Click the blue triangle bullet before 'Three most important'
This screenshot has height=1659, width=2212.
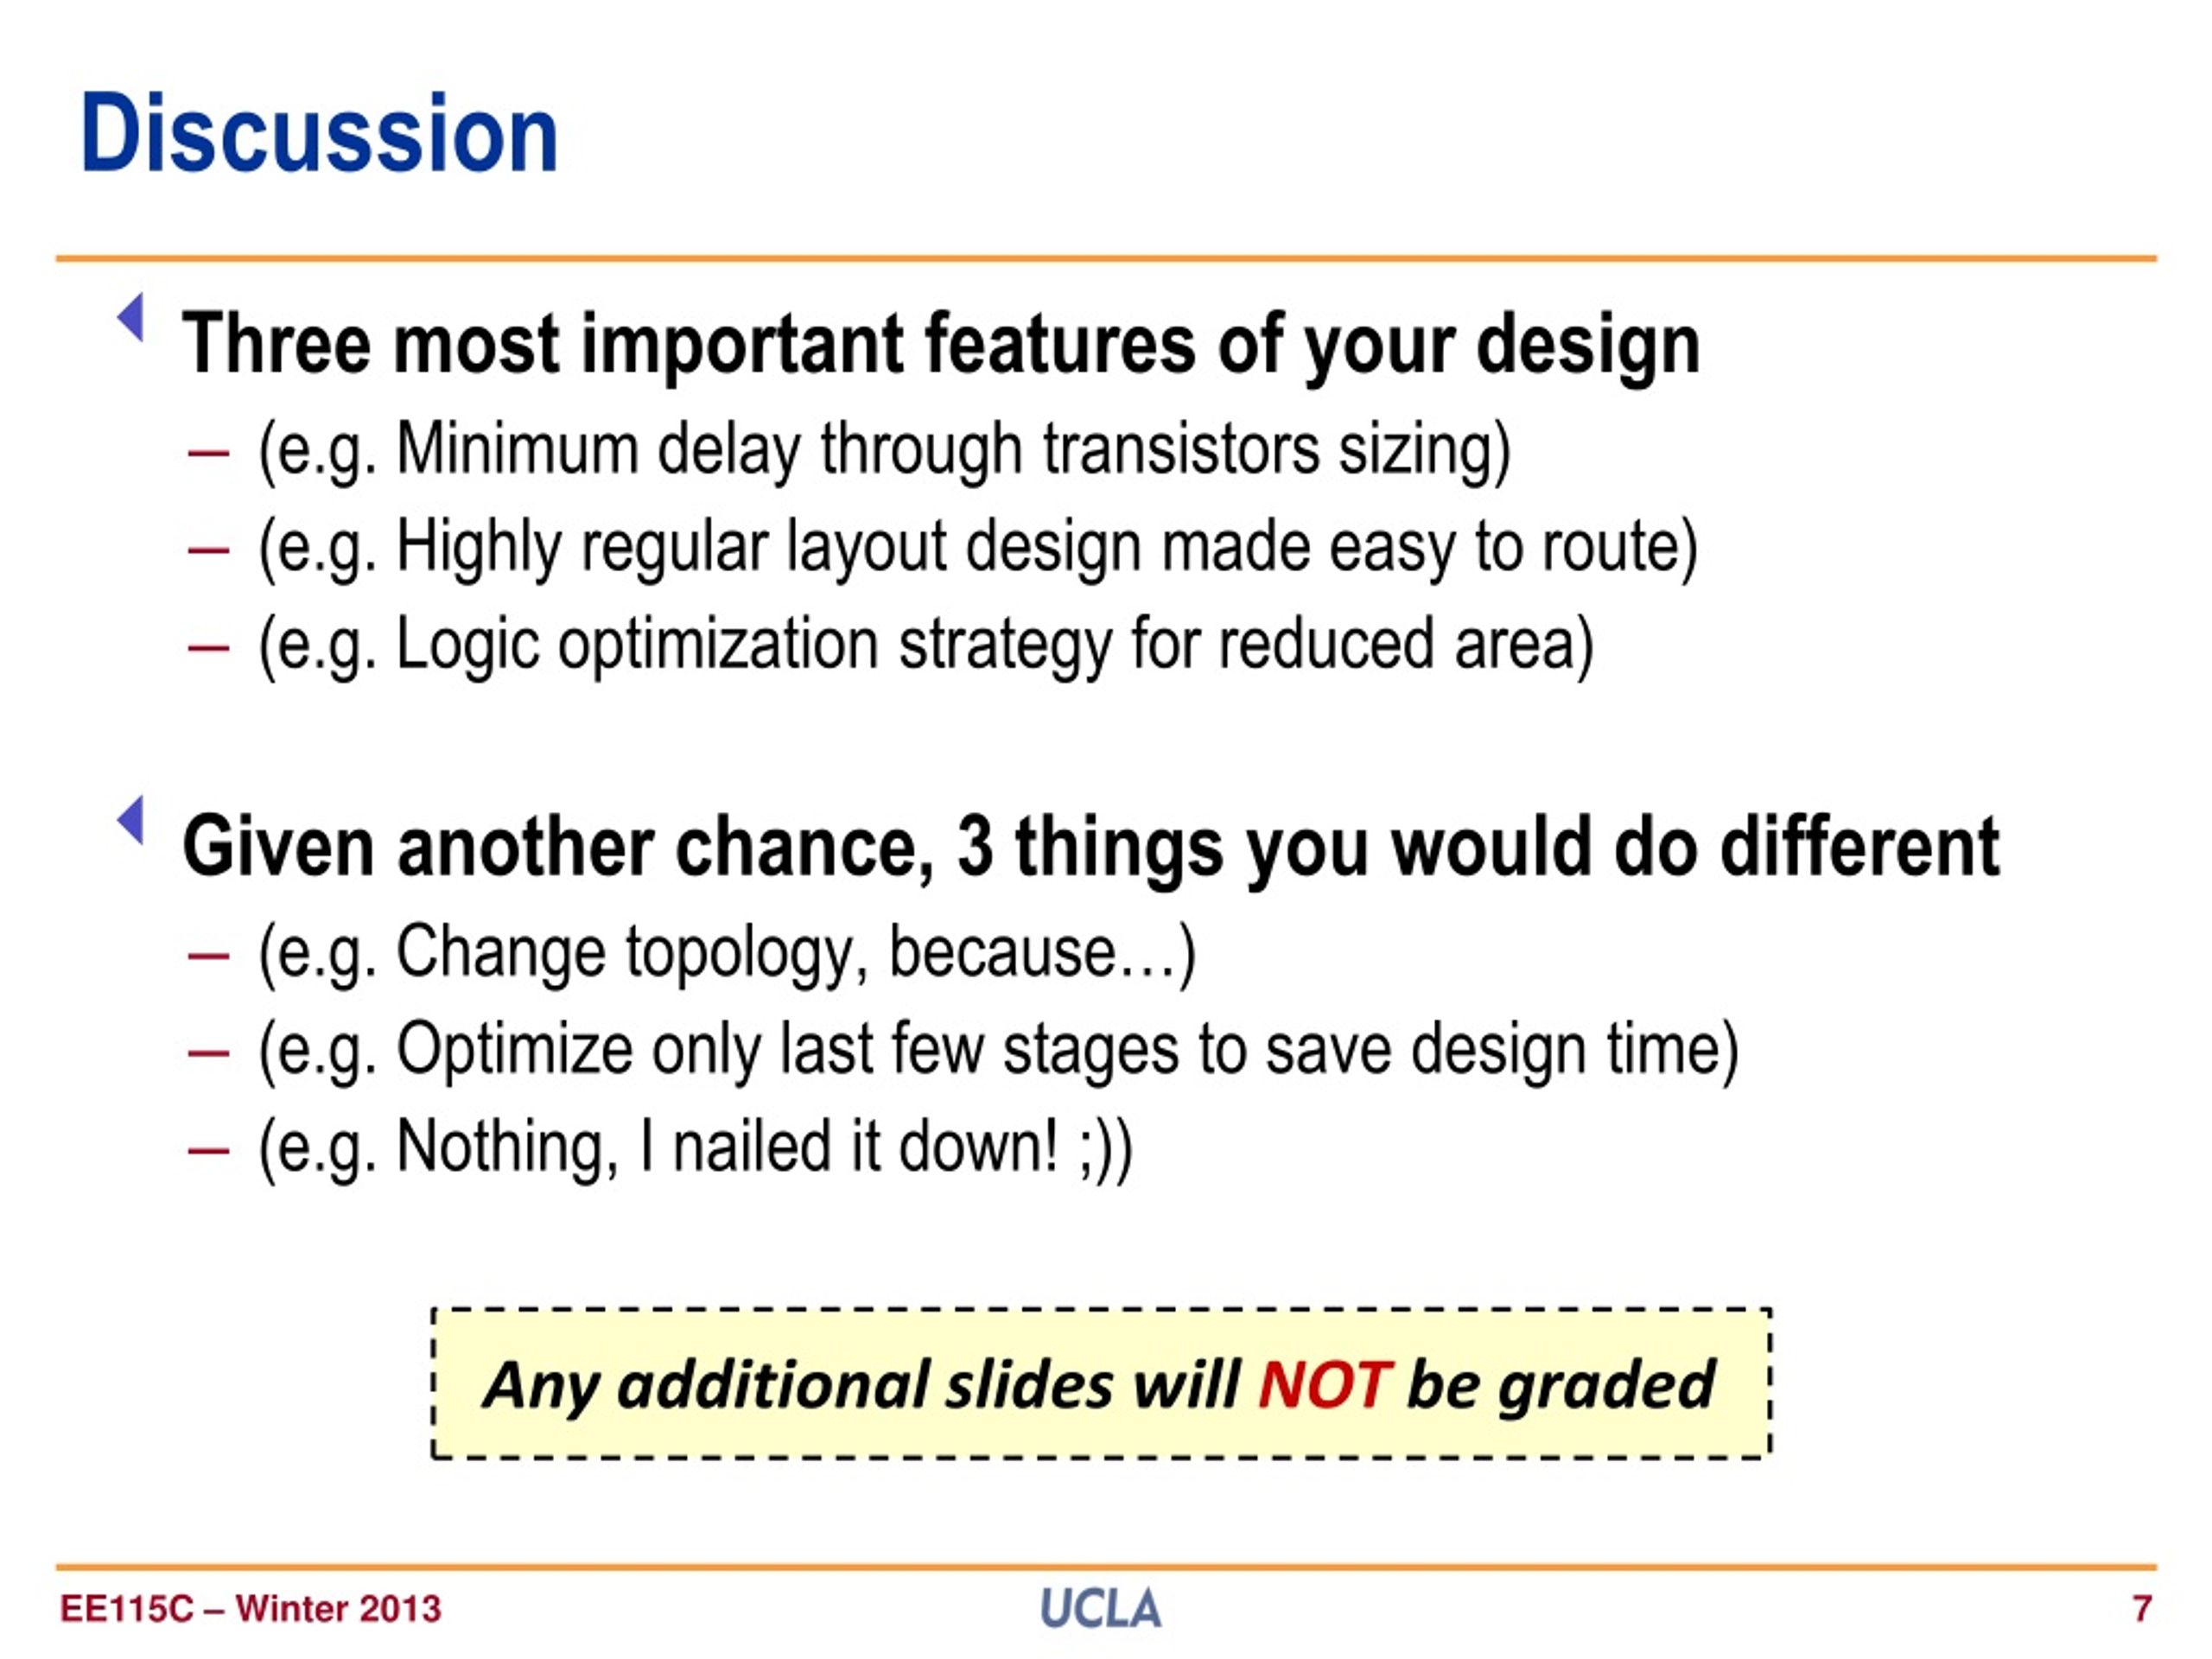[x=131, y=317]
